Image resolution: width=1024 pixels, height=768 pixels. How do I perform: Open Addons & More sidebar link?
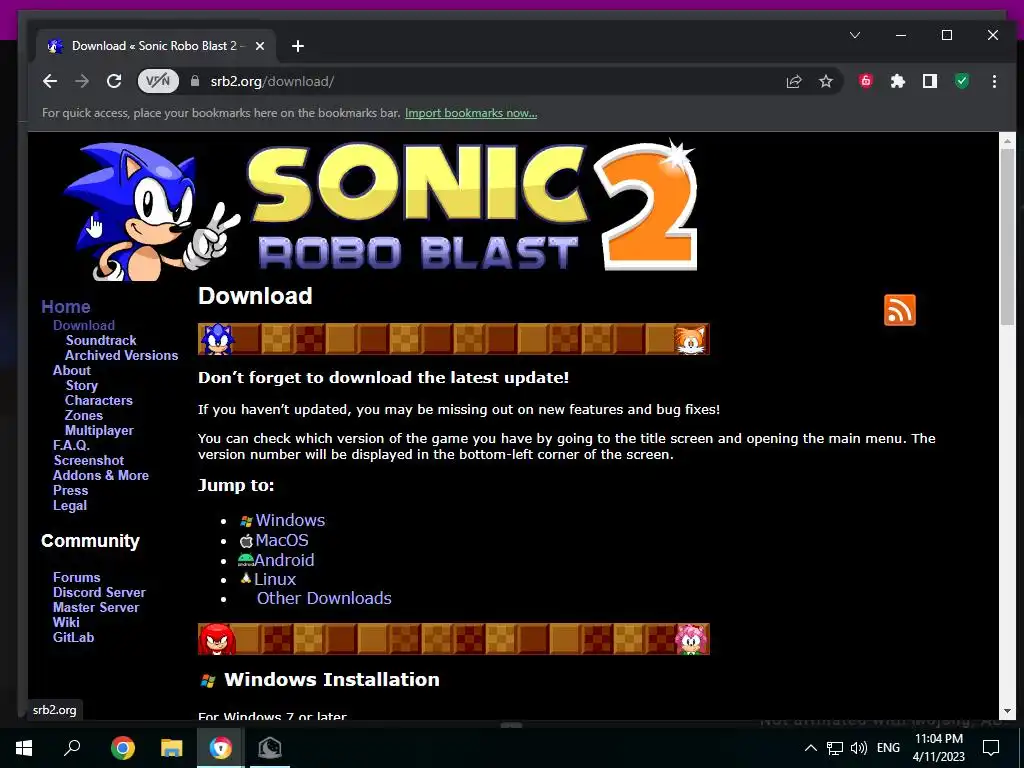[101, 475]
